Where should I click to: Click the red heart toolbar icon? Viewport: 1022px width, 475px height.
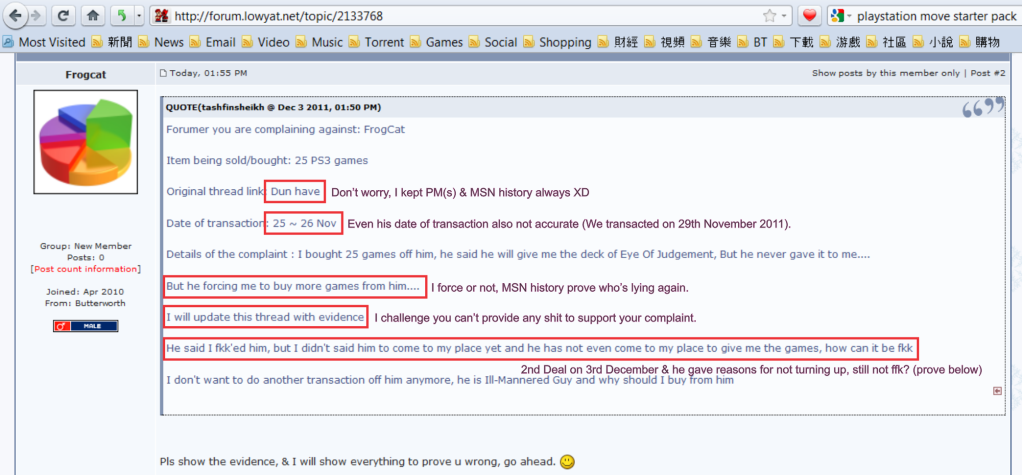[x=810, y=16]
